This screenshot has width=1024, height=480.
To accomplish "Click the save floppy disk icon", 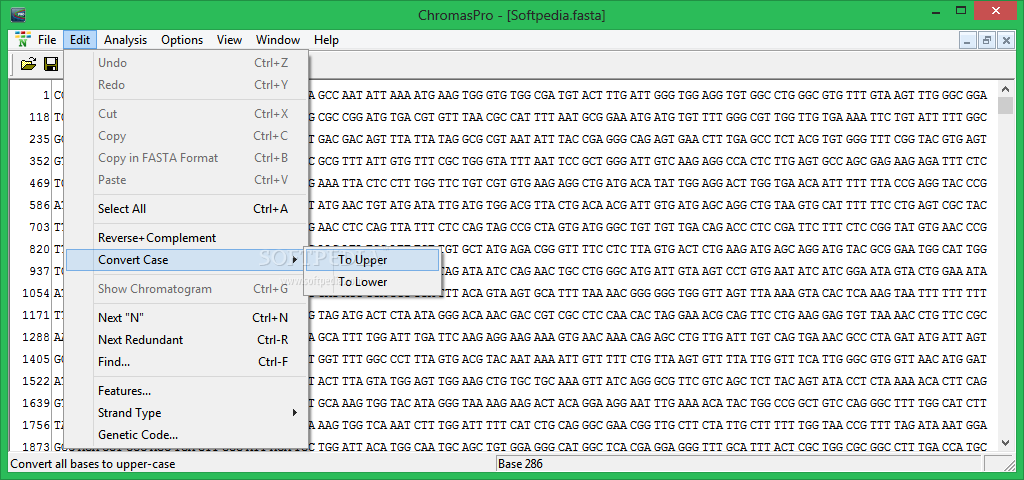I will coord(51,63).
